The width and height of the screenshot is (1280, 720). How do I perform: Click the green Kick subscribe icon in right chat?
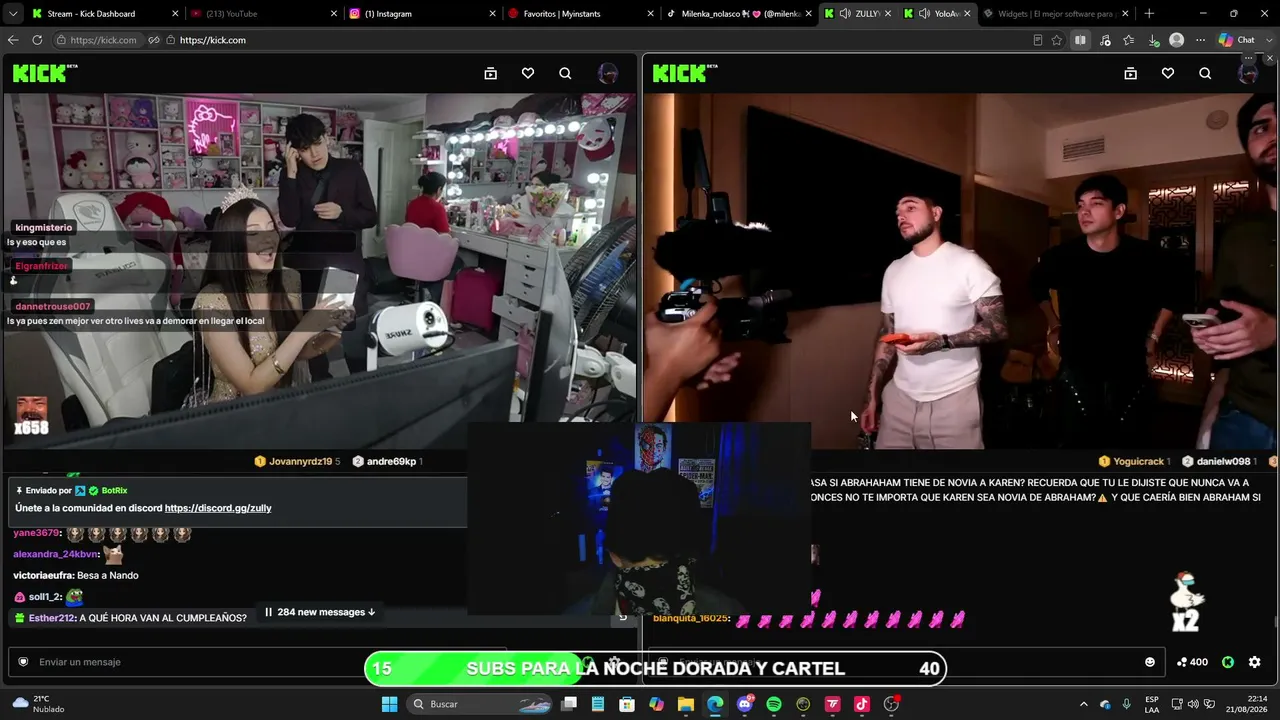pos(1228,662)
